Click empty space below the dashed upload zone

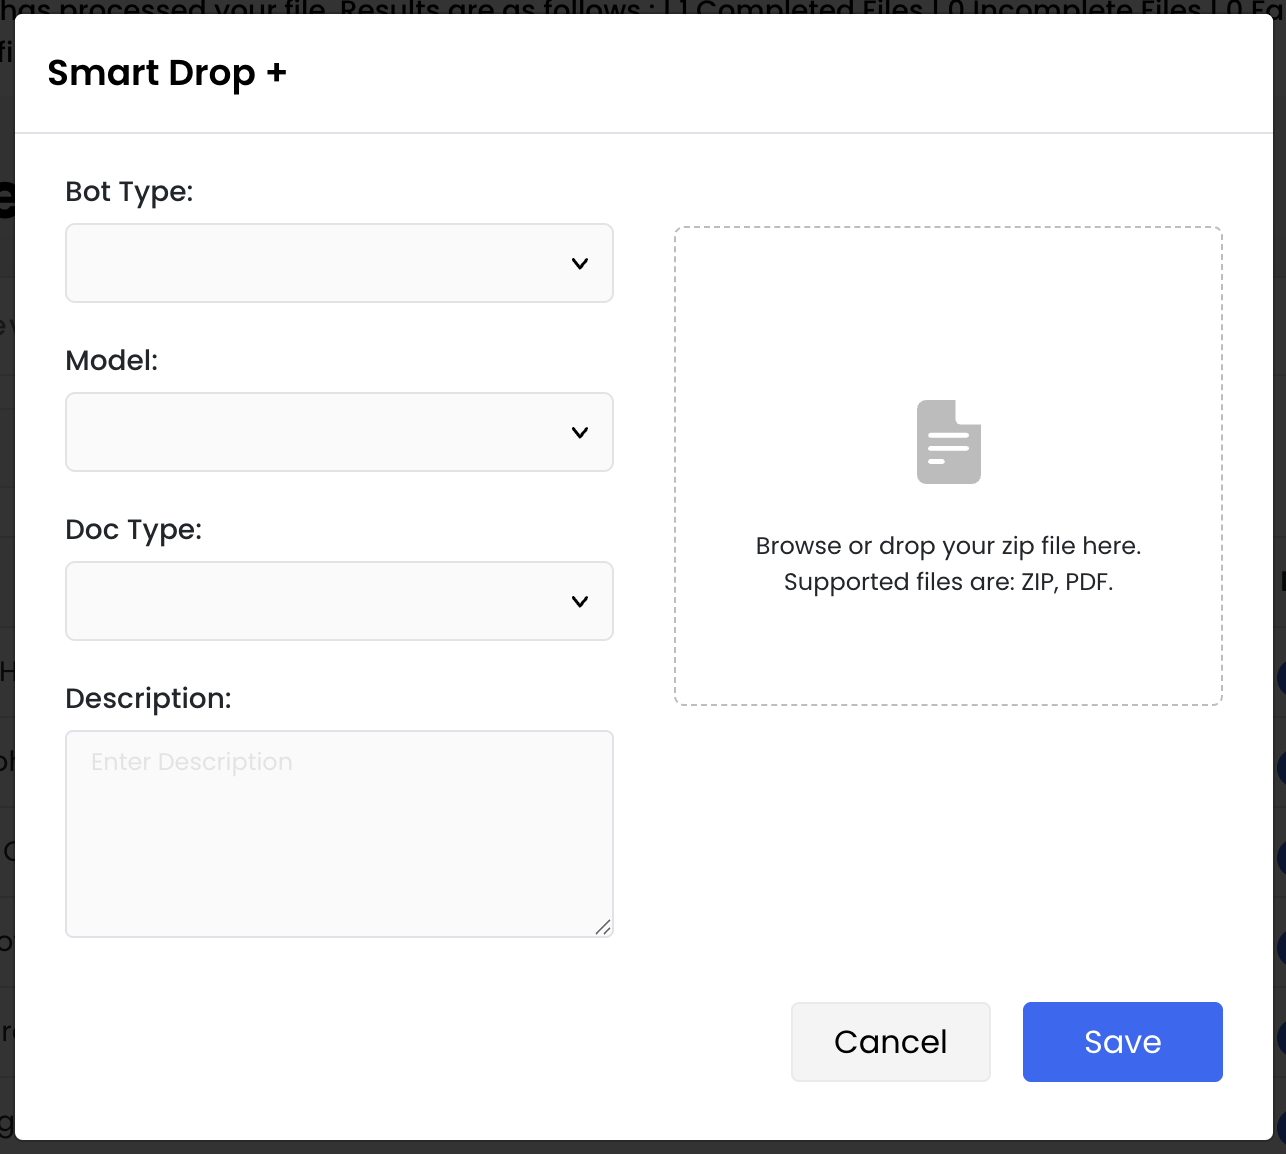[948, 850]
